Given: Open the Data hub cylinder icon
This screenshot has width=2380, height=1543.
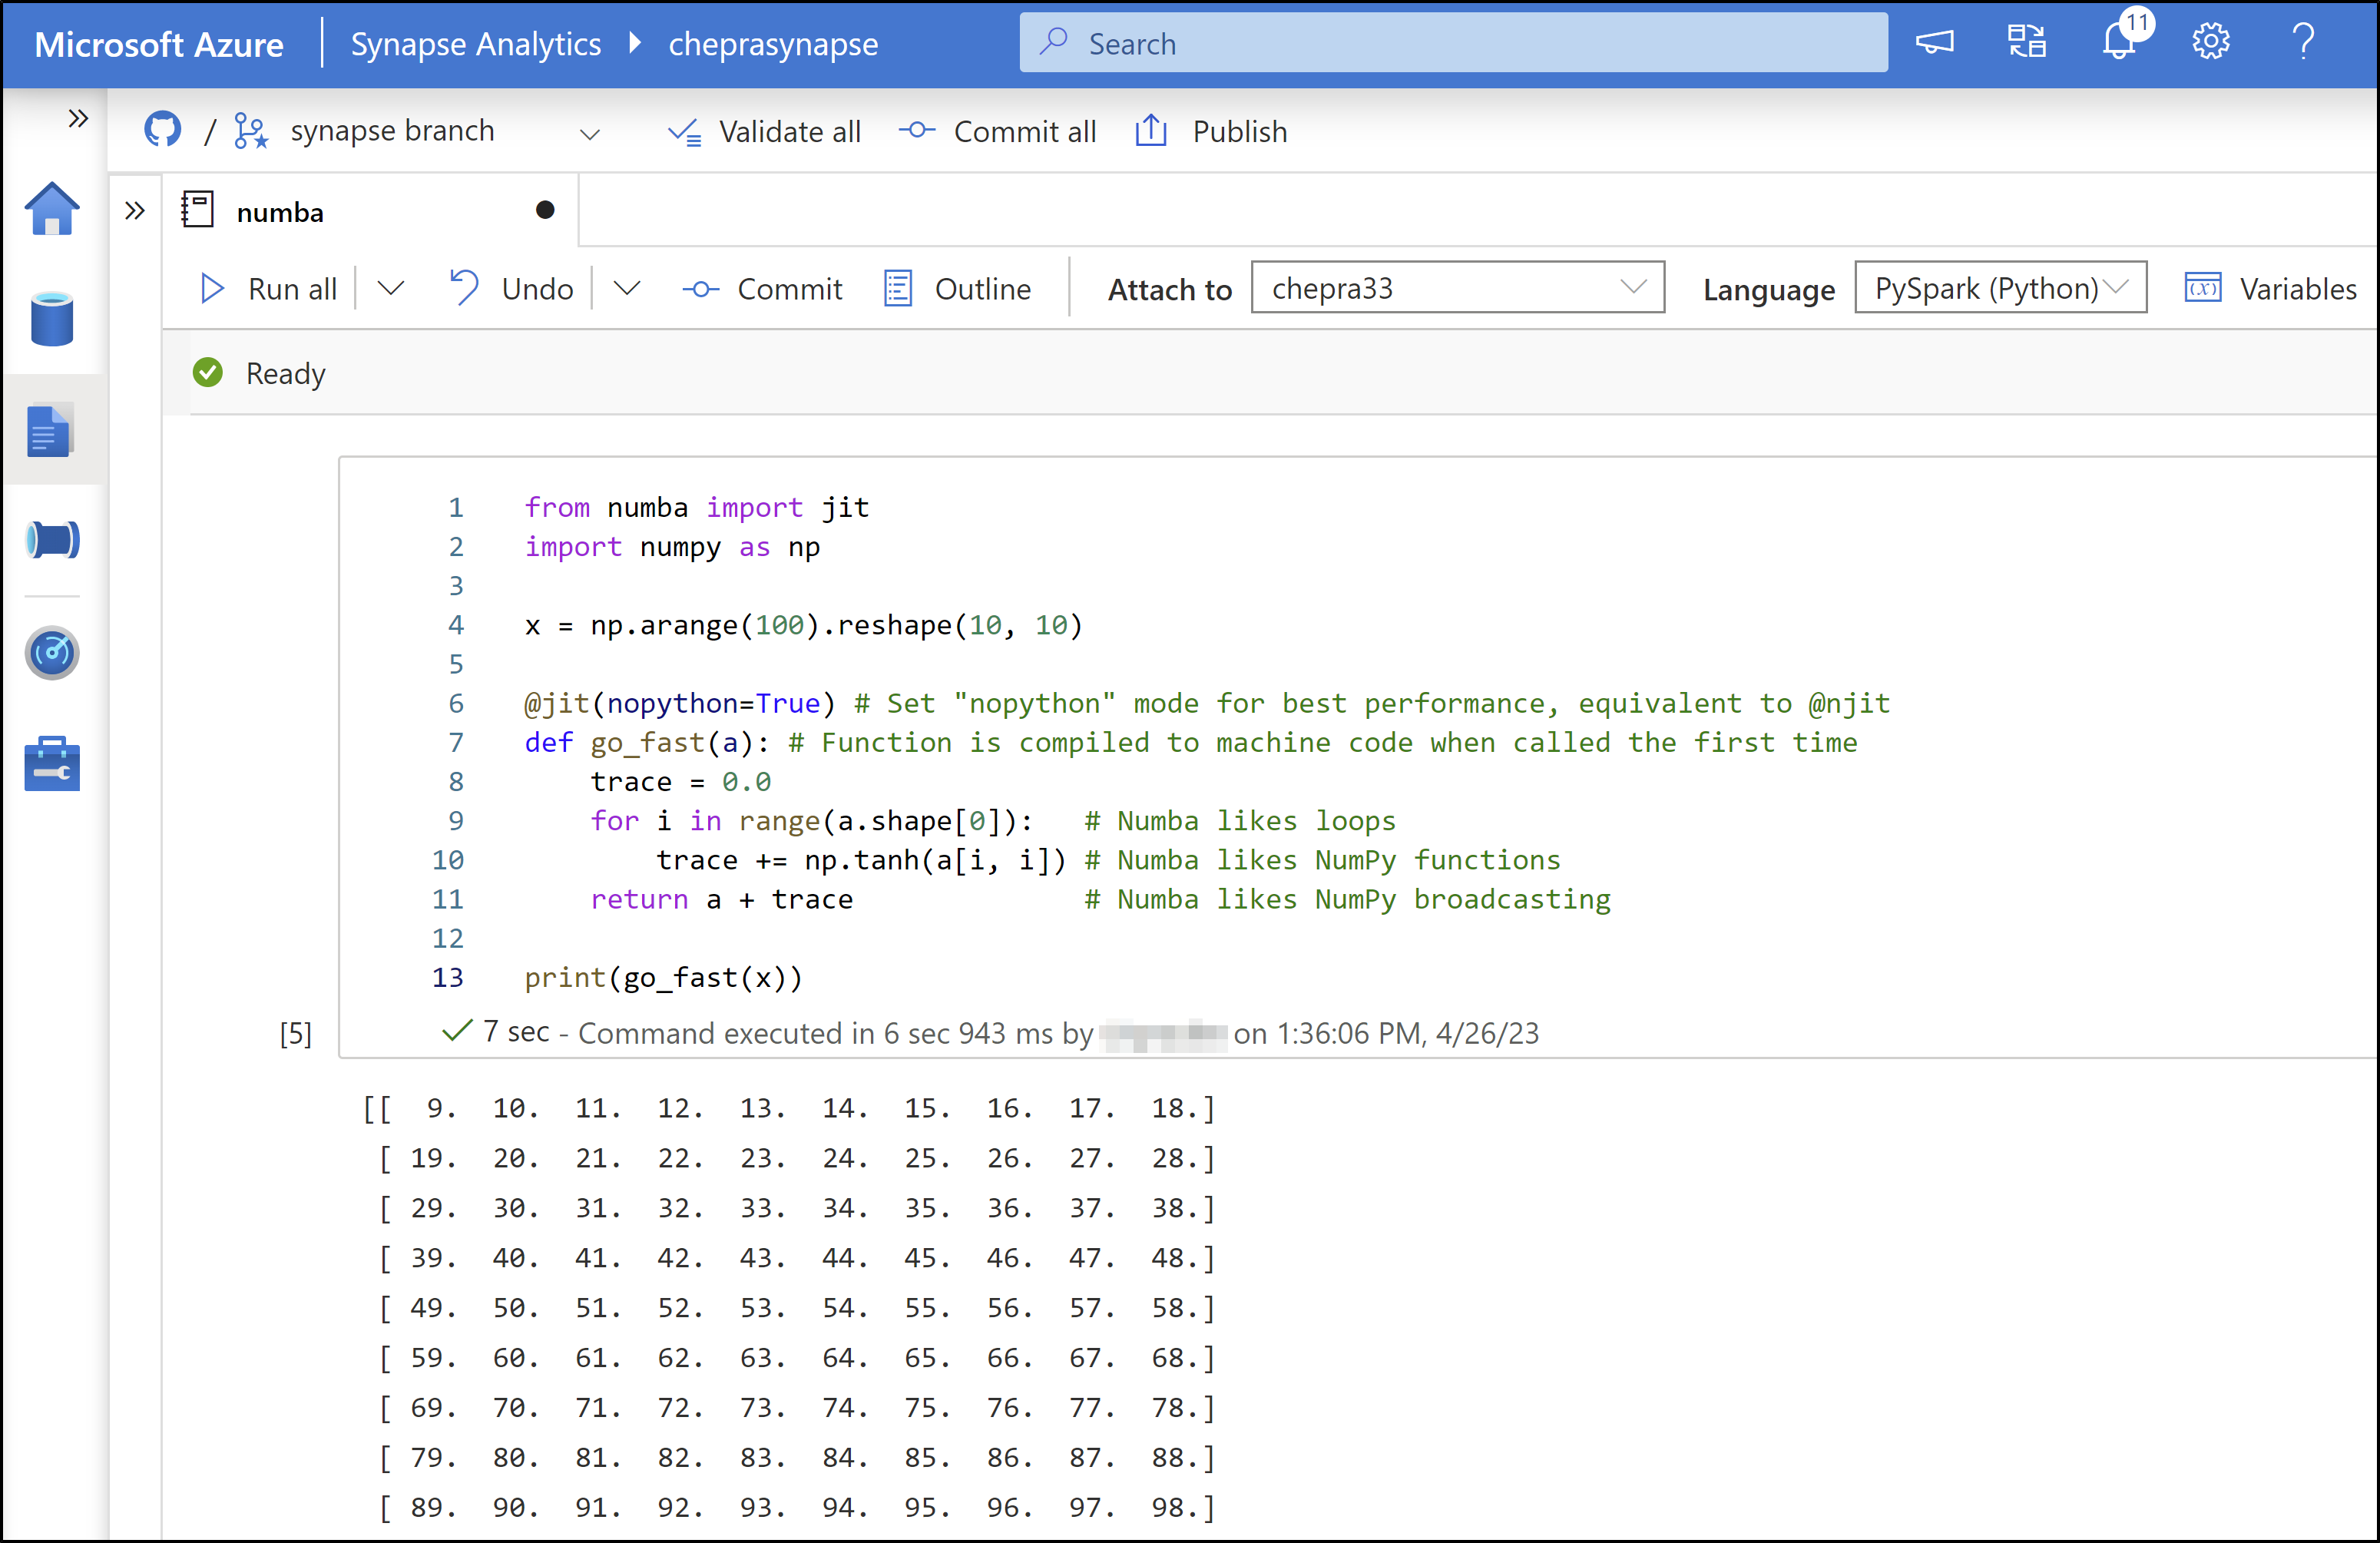Looking at the screenshot, I should point(52,319).
